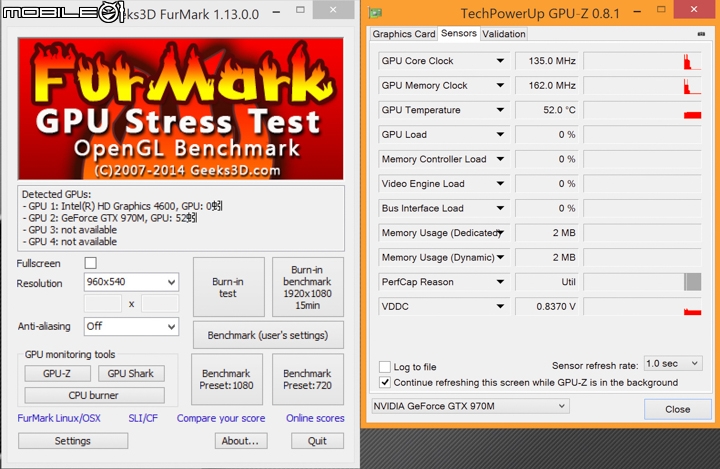Run Benchmark Preset:1080

pyautogui.click(x=227, y=379)
